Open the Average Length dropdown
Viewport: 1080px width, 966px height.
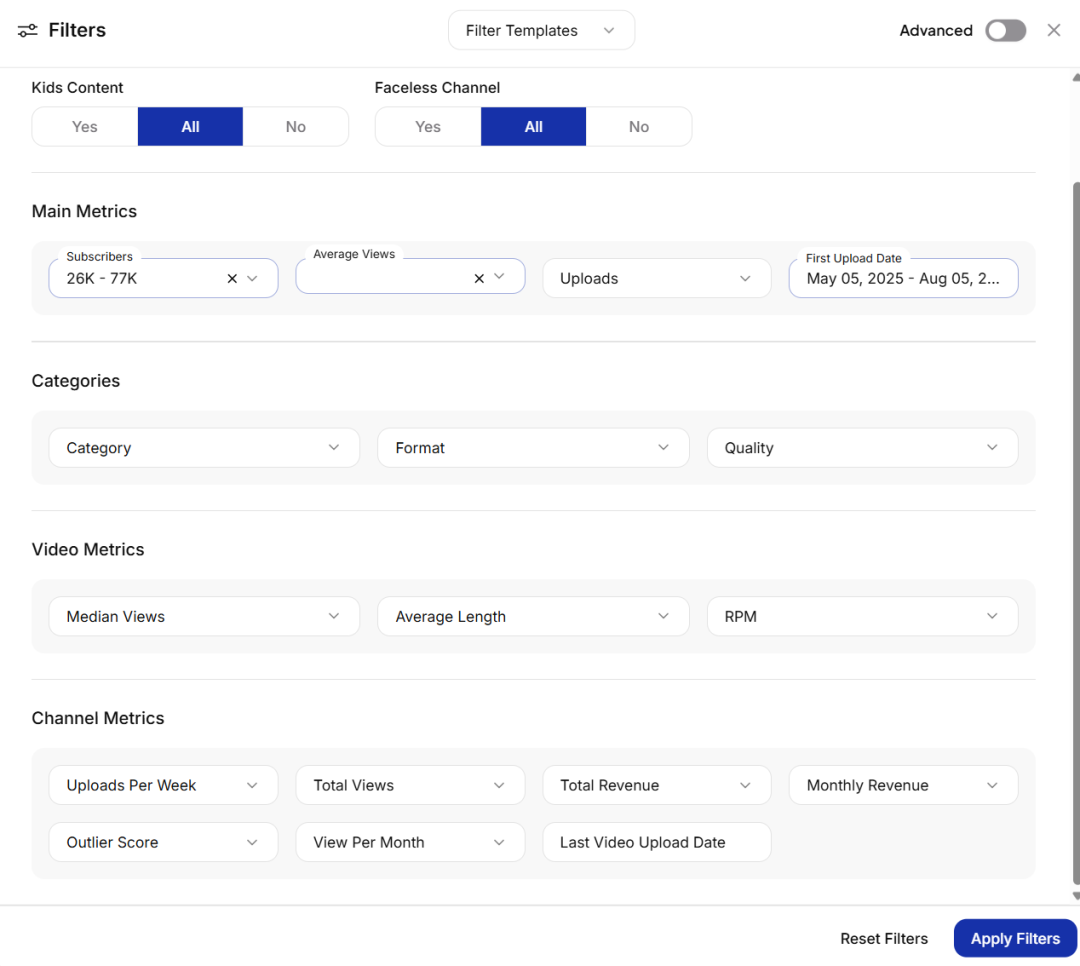pos(533,617)
